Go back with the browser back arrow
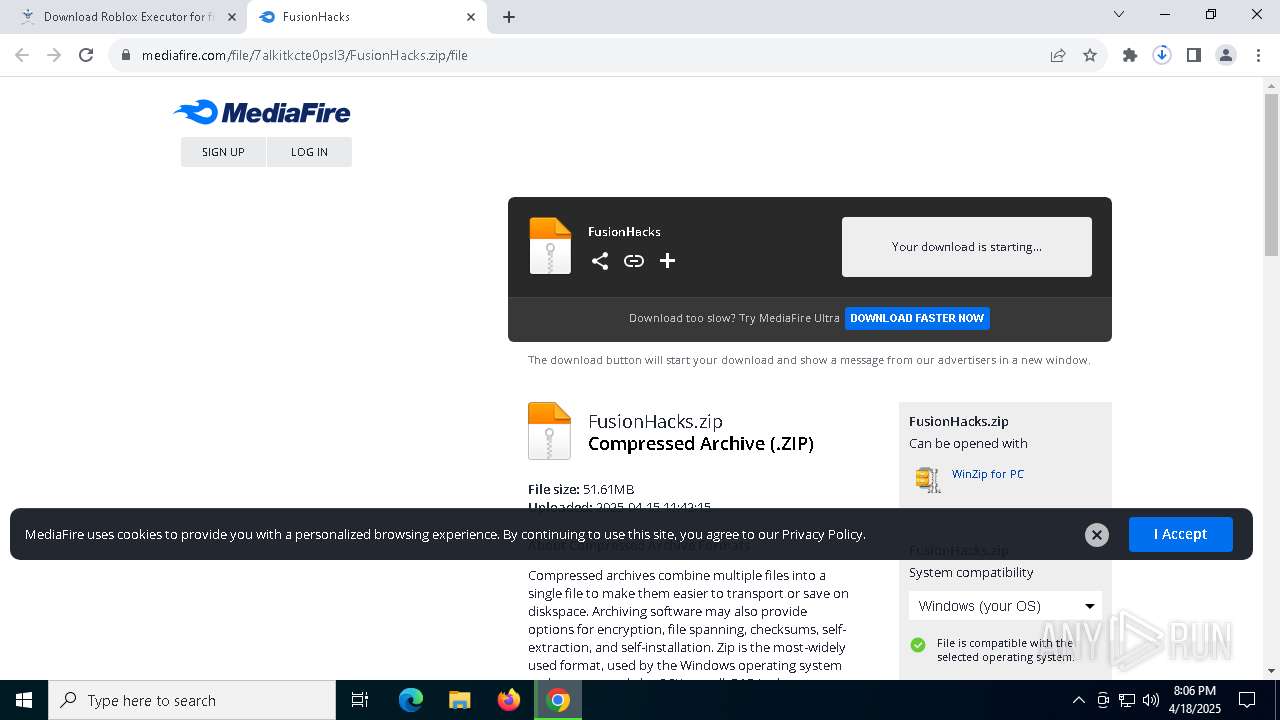This screenshot has height=720, width=1280. click(x=22, y=55)
